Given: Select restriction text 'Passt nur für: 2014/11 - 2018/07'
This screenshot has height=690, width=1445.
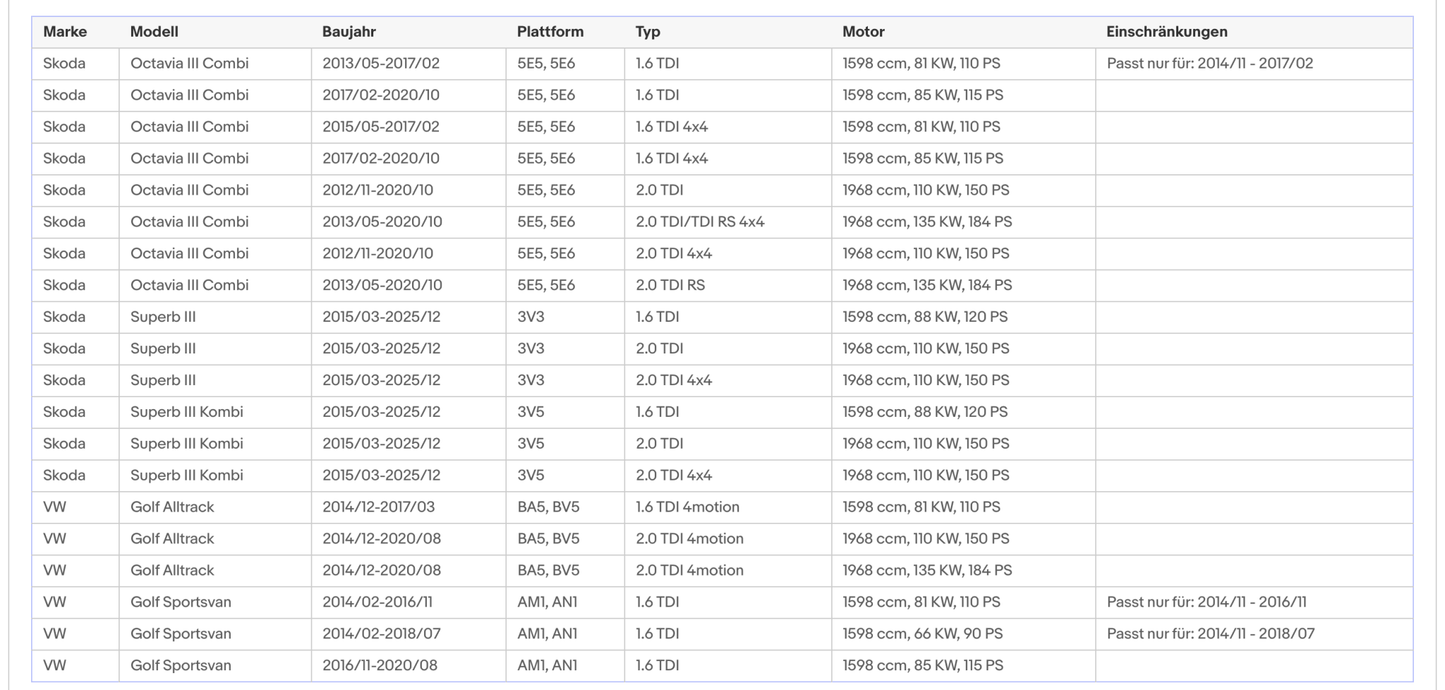Looking at the screenshot, I should [1211, 634].
